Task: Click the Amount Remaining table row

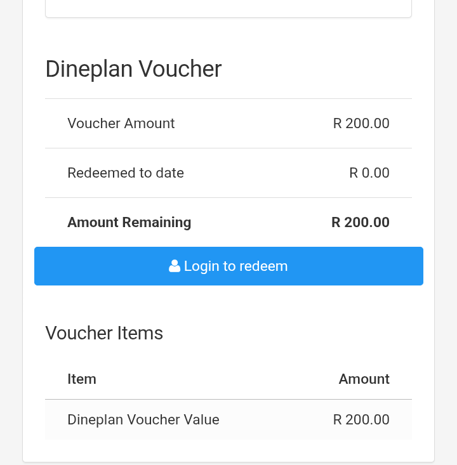Action: click(x=229, y=222)
